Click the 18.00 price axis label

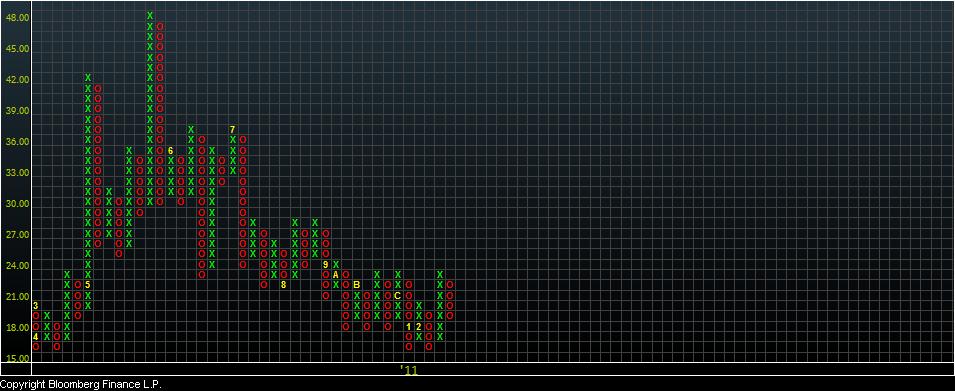coord(16,328)
